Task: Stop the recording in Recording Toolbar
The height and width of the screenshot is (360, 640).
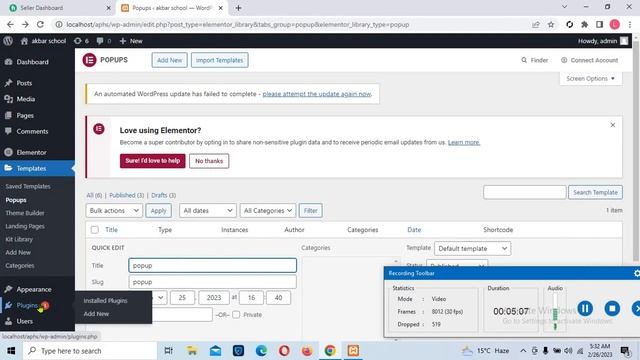Action: (612, 308)
